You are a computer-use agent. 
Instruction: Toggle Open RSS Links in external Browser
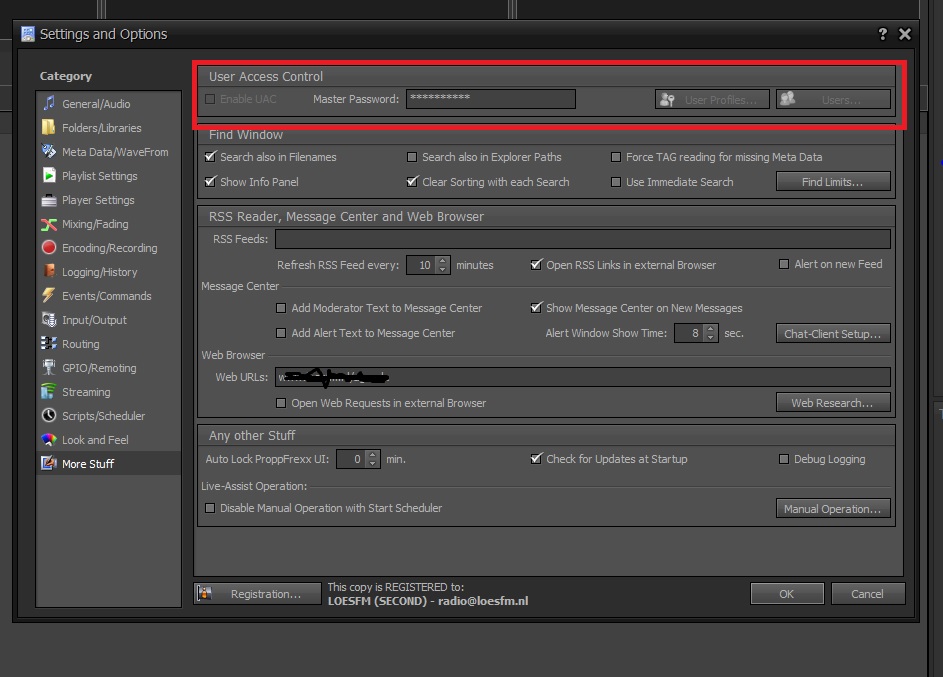point(536,265)
